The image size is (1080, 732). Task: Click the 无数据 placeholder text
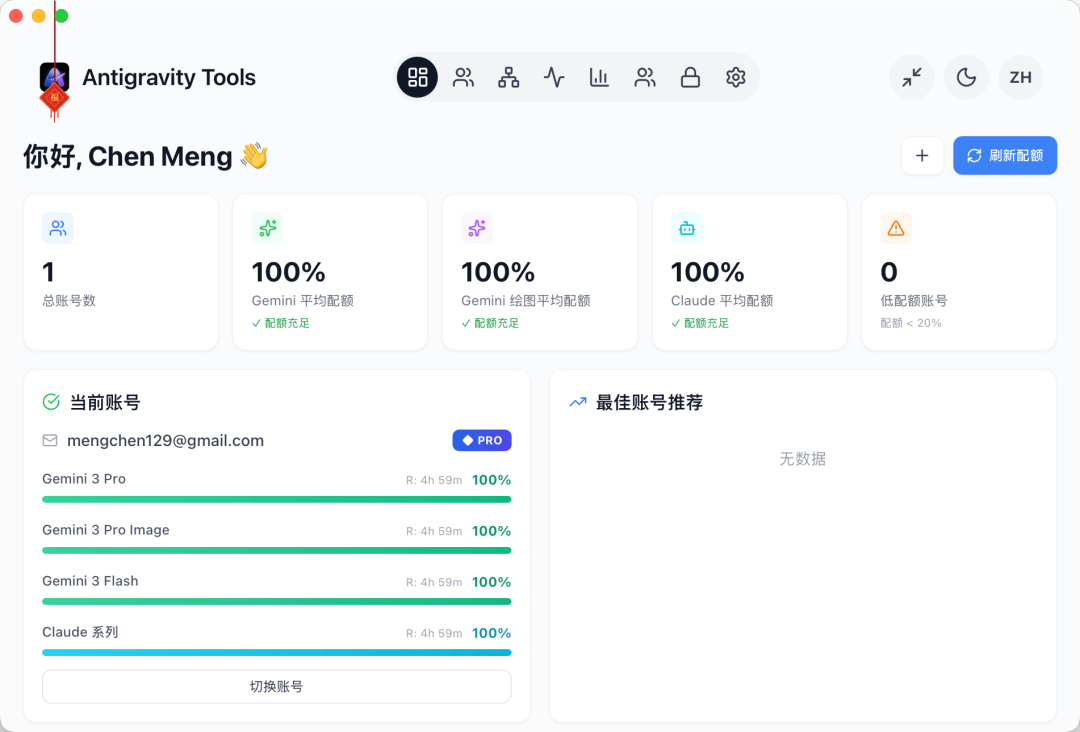click(802, 459)
